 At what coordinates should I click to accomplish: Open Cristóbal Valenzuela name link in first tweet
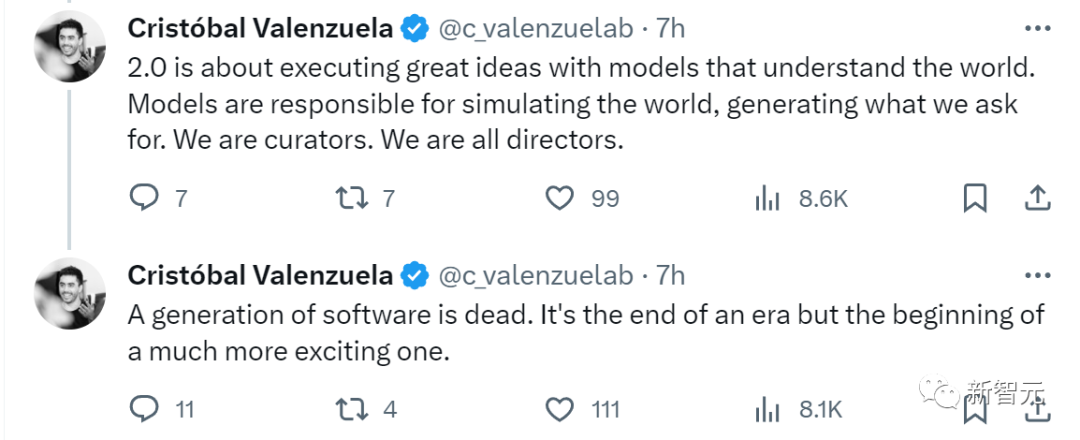click(x=260, y=29)
